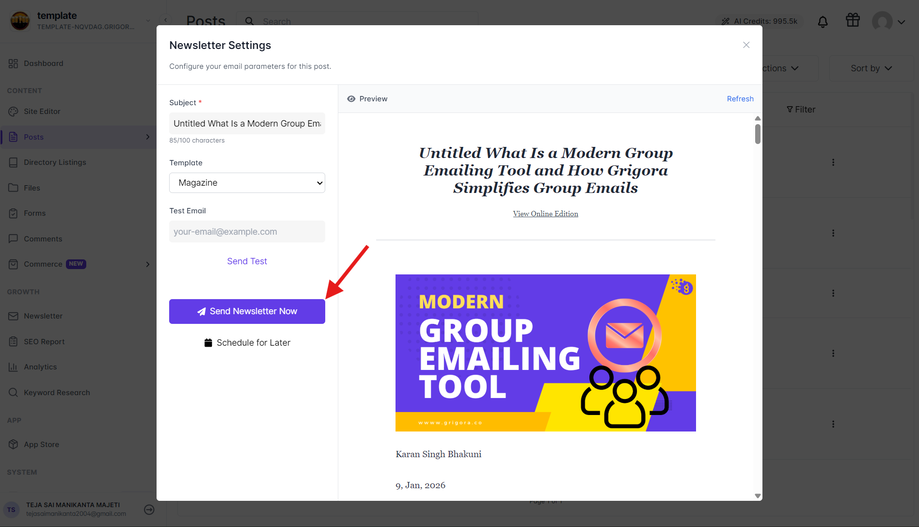Click the Newsletter envelope icon in sidebar
This screenshot has height=527, width=919.
pos(13,316)
